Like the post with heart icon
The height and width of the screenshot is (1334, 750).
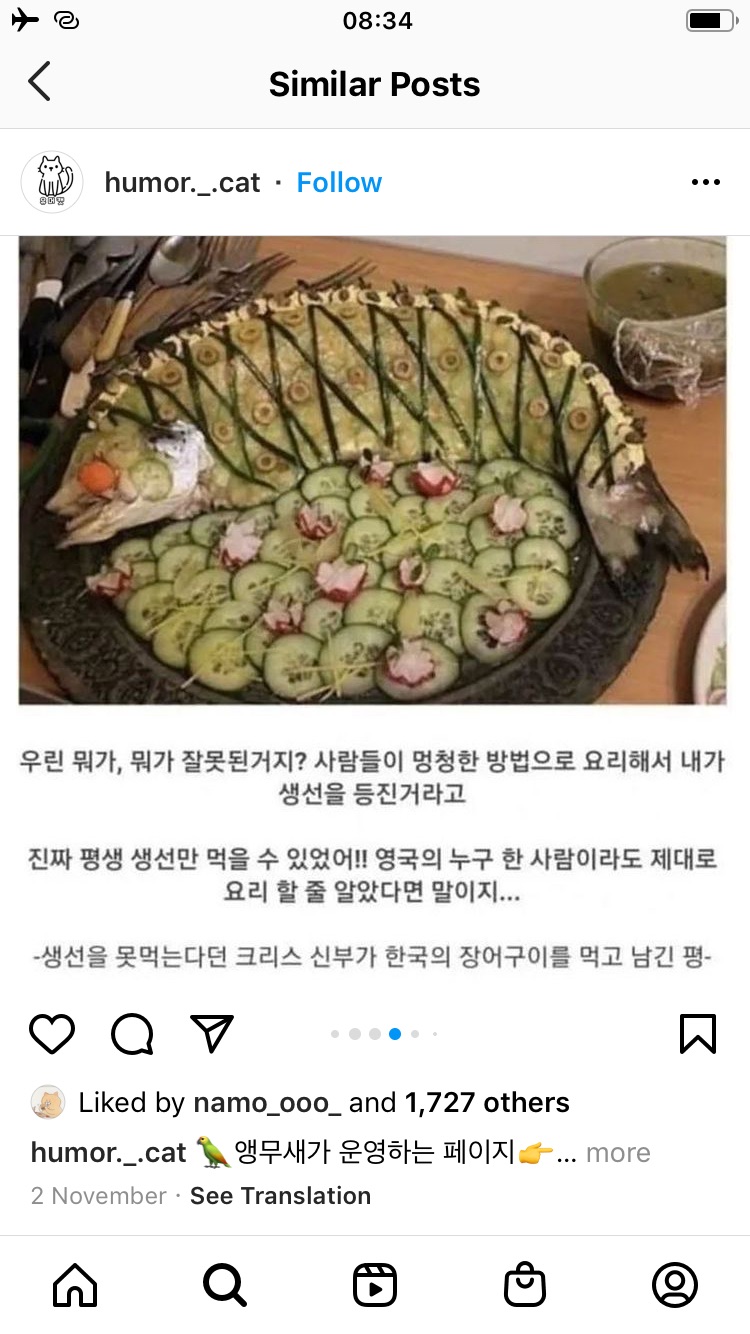[52, 1034]
